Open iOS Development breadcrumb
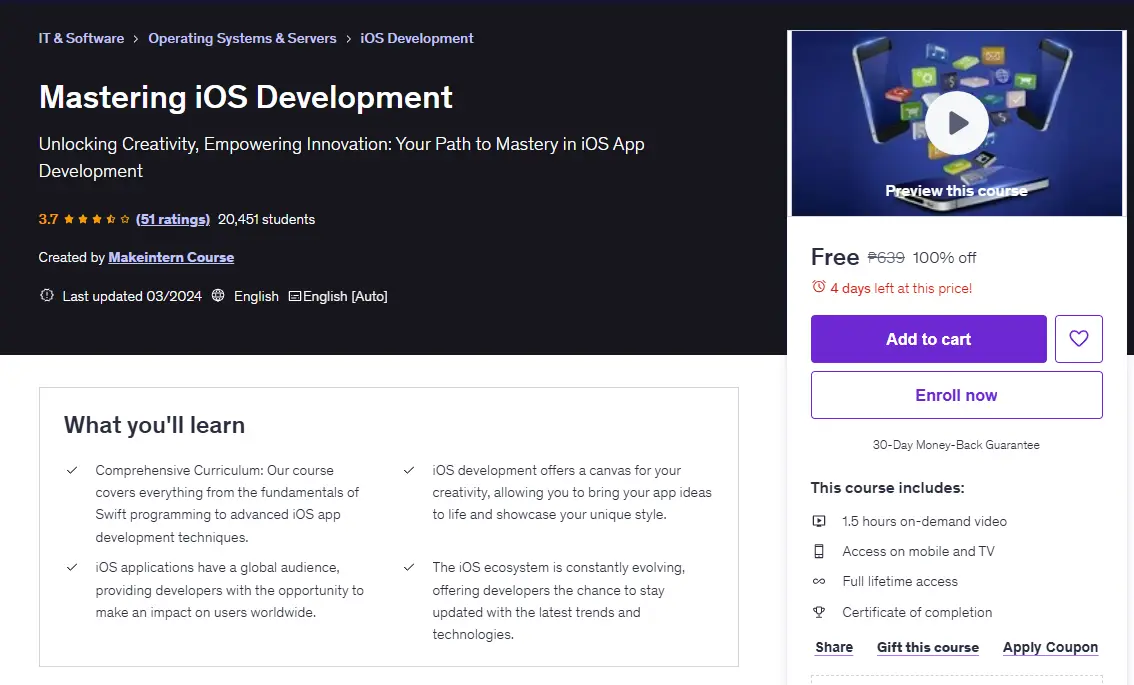The height and width of the screenshot is (685, 1134). click(417, 38)
